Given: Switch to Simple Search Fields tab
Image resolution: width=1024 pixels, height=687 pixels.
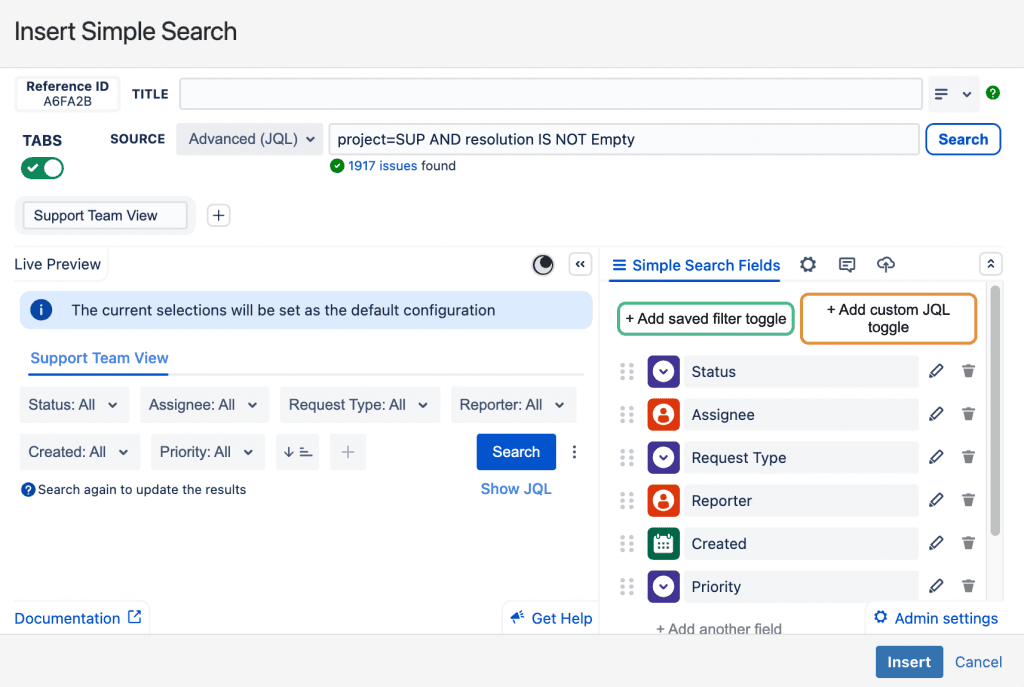Looking at the screenshot, I should coord(696,265).
